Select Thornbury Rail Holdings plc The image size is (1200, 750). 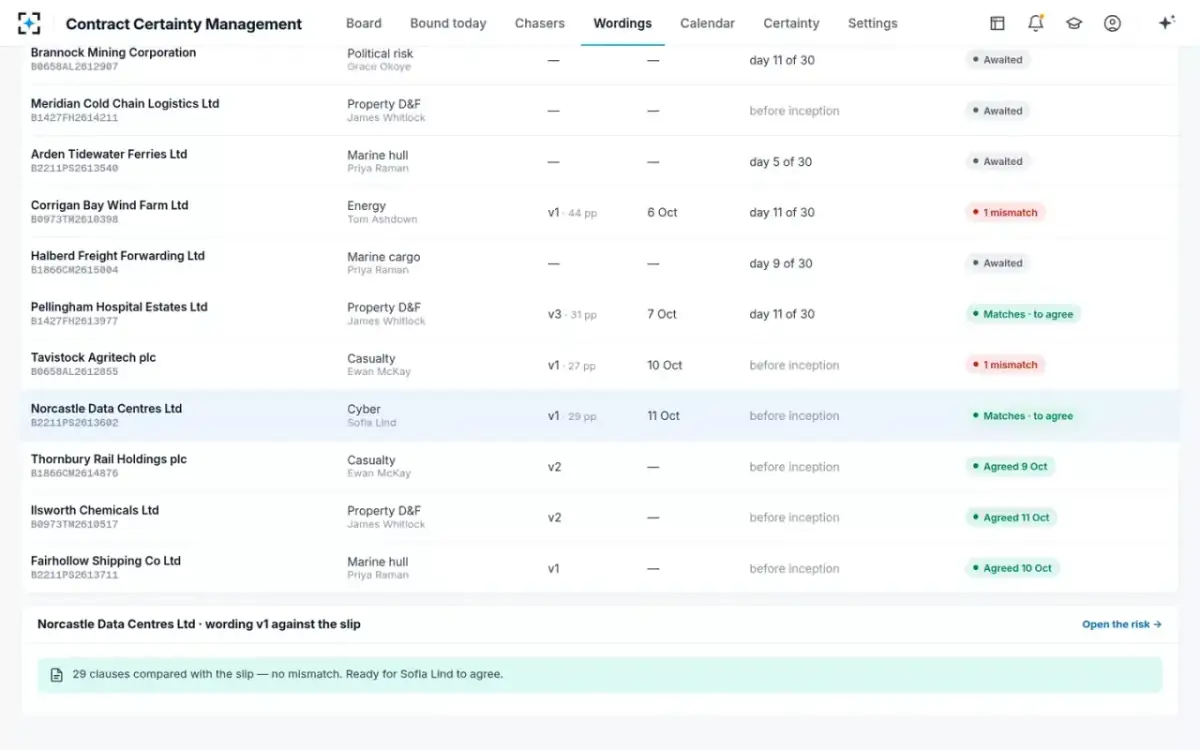click(x=109, y=459)
